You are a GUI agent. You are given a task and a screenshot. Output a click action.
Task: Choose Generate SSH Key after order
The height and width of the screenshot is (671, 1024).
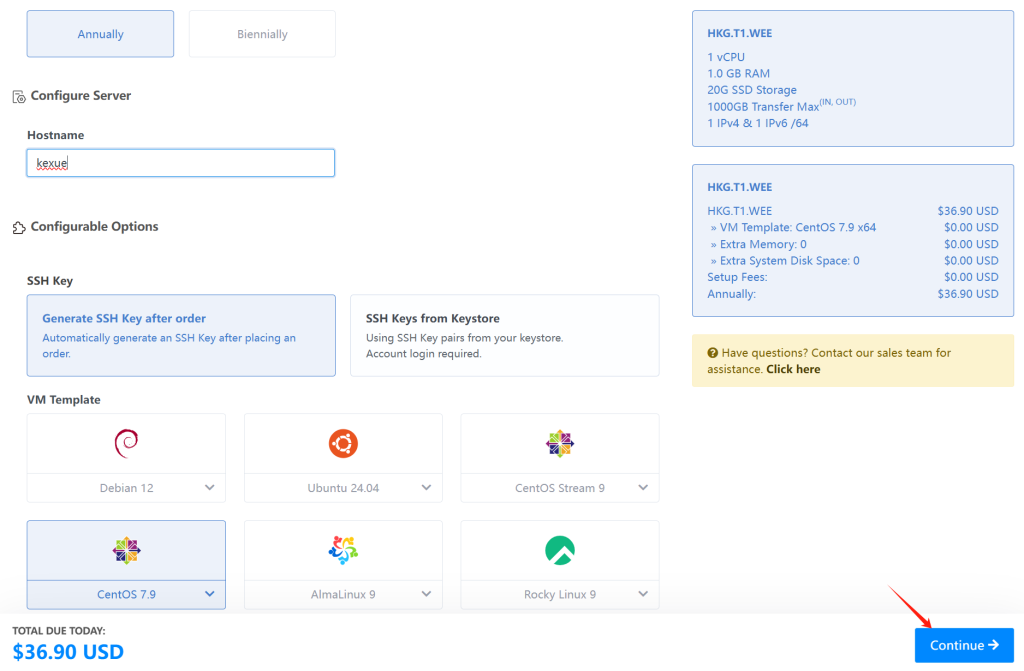pos(181,335)
